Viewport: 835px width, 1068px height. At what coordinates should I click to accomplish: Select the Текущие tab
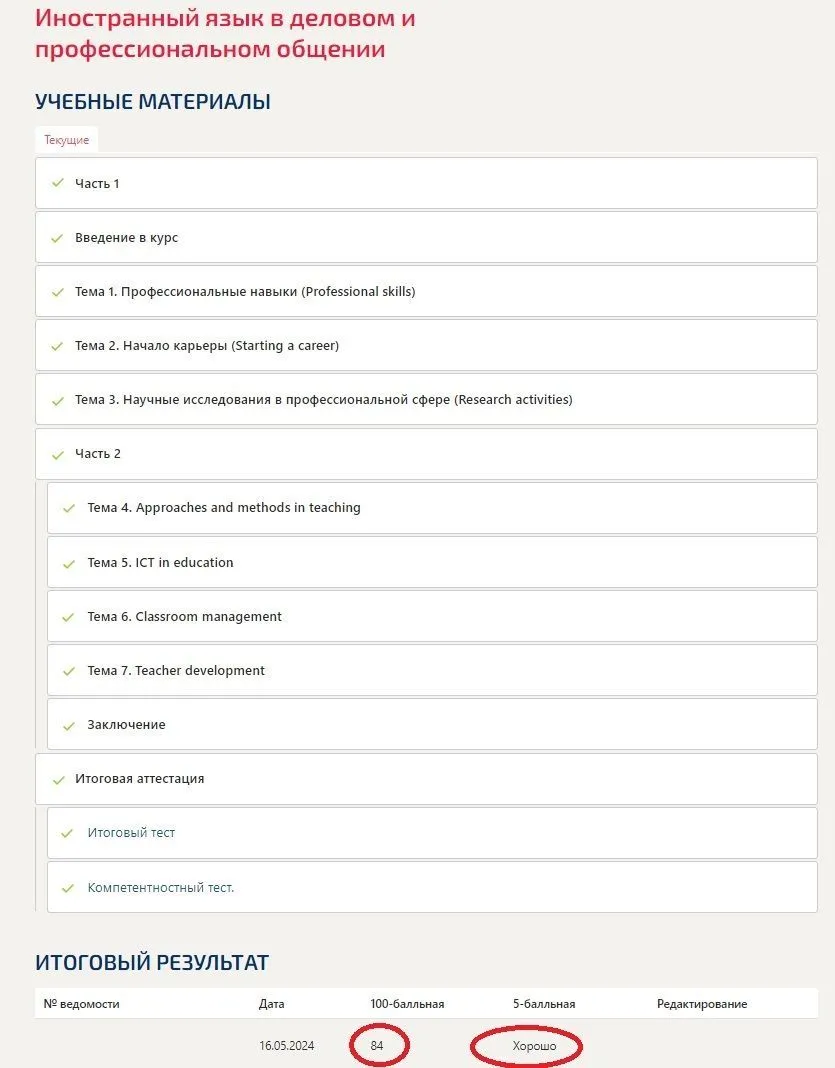pyautogui.click(x=66, y=140)
